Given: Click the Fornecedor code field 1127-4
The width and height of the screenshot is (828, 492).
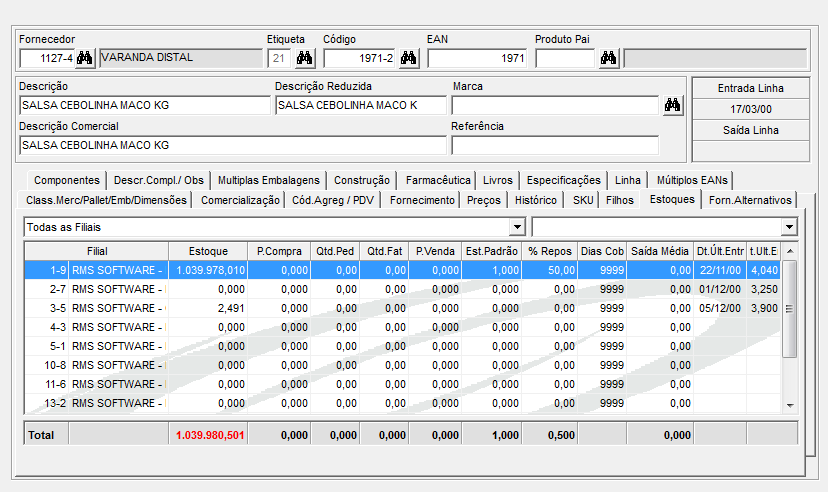Looking at the screenshot, I should [x=47, y=58].
